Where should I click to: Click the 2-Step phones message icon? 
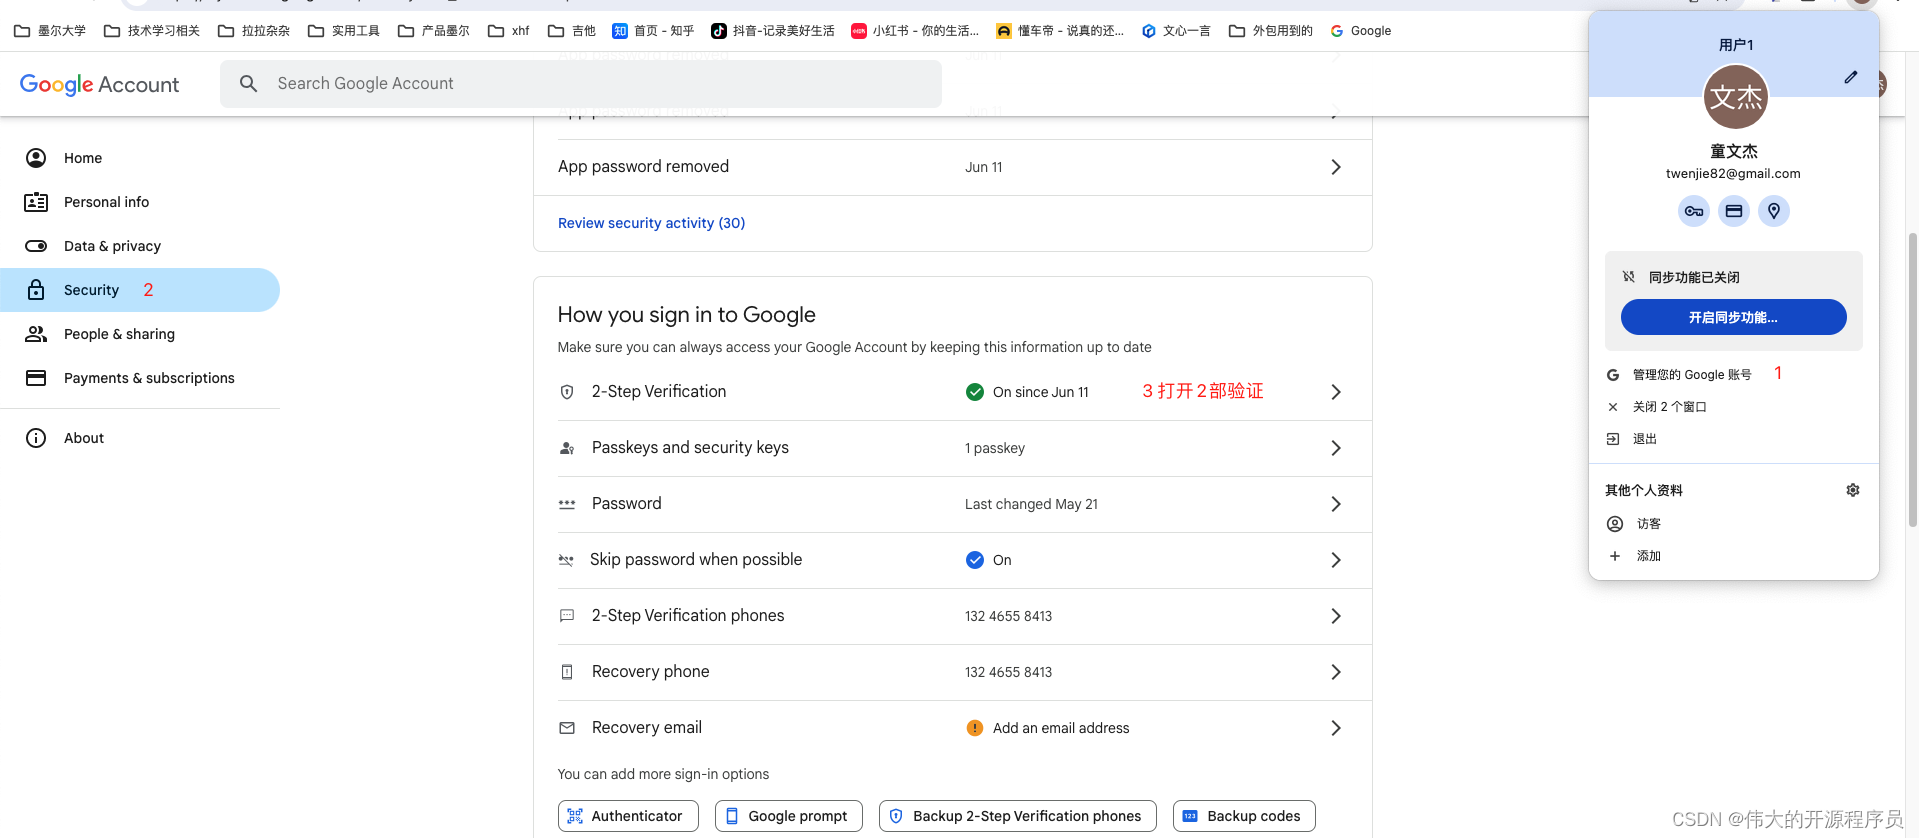[567, 616]
